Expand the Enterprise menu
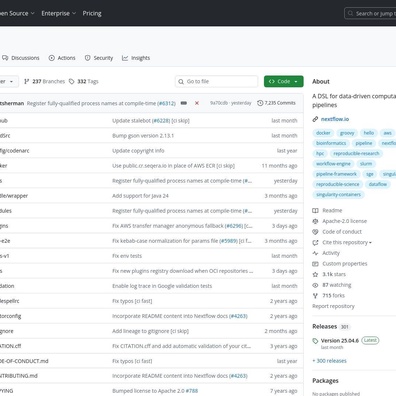 tap(59, 13)
